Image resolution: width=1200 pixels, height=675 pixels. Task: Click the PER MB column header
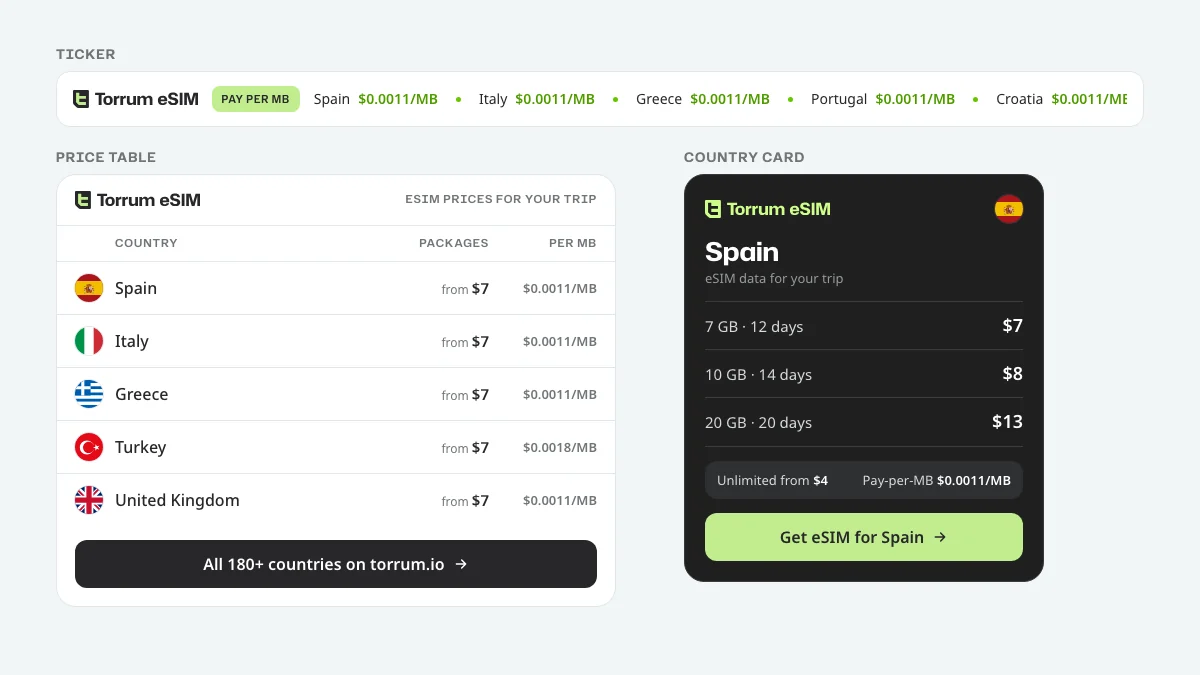(x=573, y=243)
